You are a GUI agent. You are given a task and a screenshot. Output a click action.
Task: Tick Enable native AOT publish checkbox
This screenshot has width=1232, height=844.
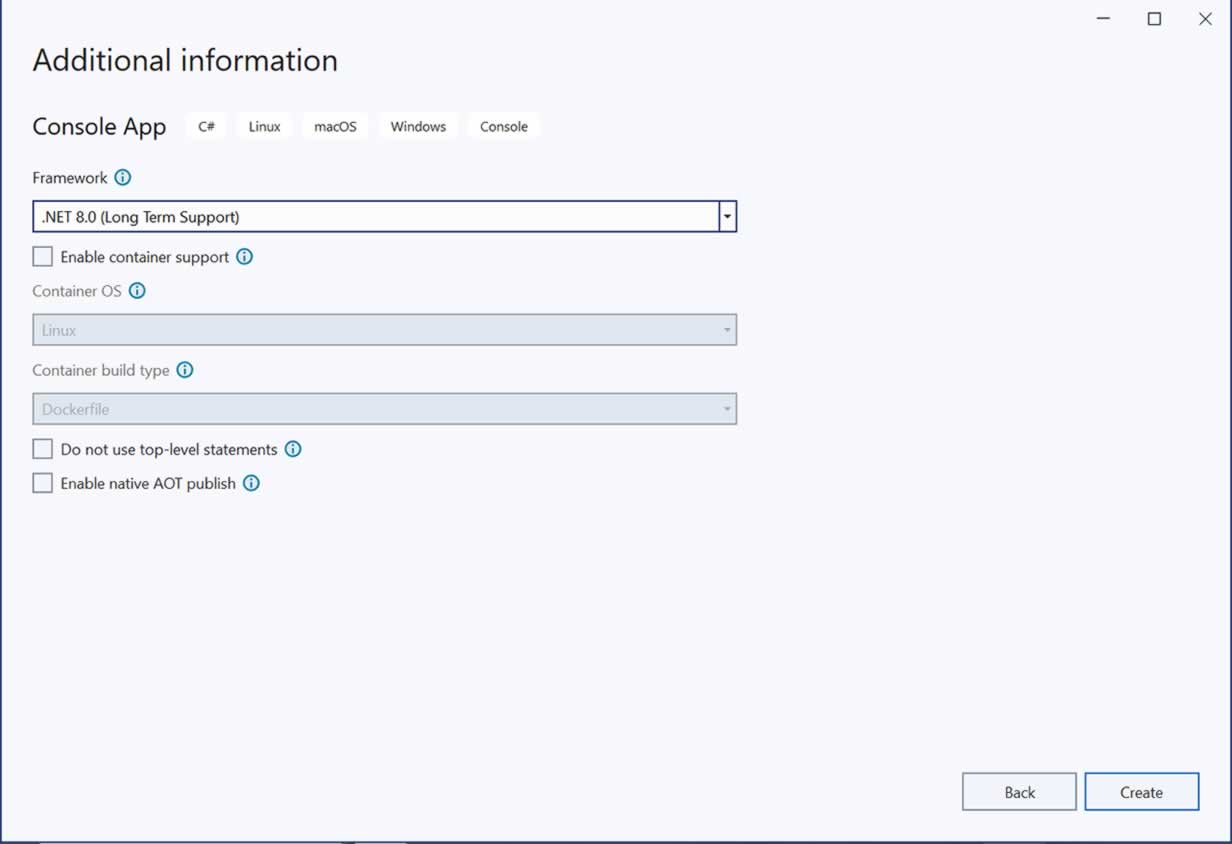(43, 483)
